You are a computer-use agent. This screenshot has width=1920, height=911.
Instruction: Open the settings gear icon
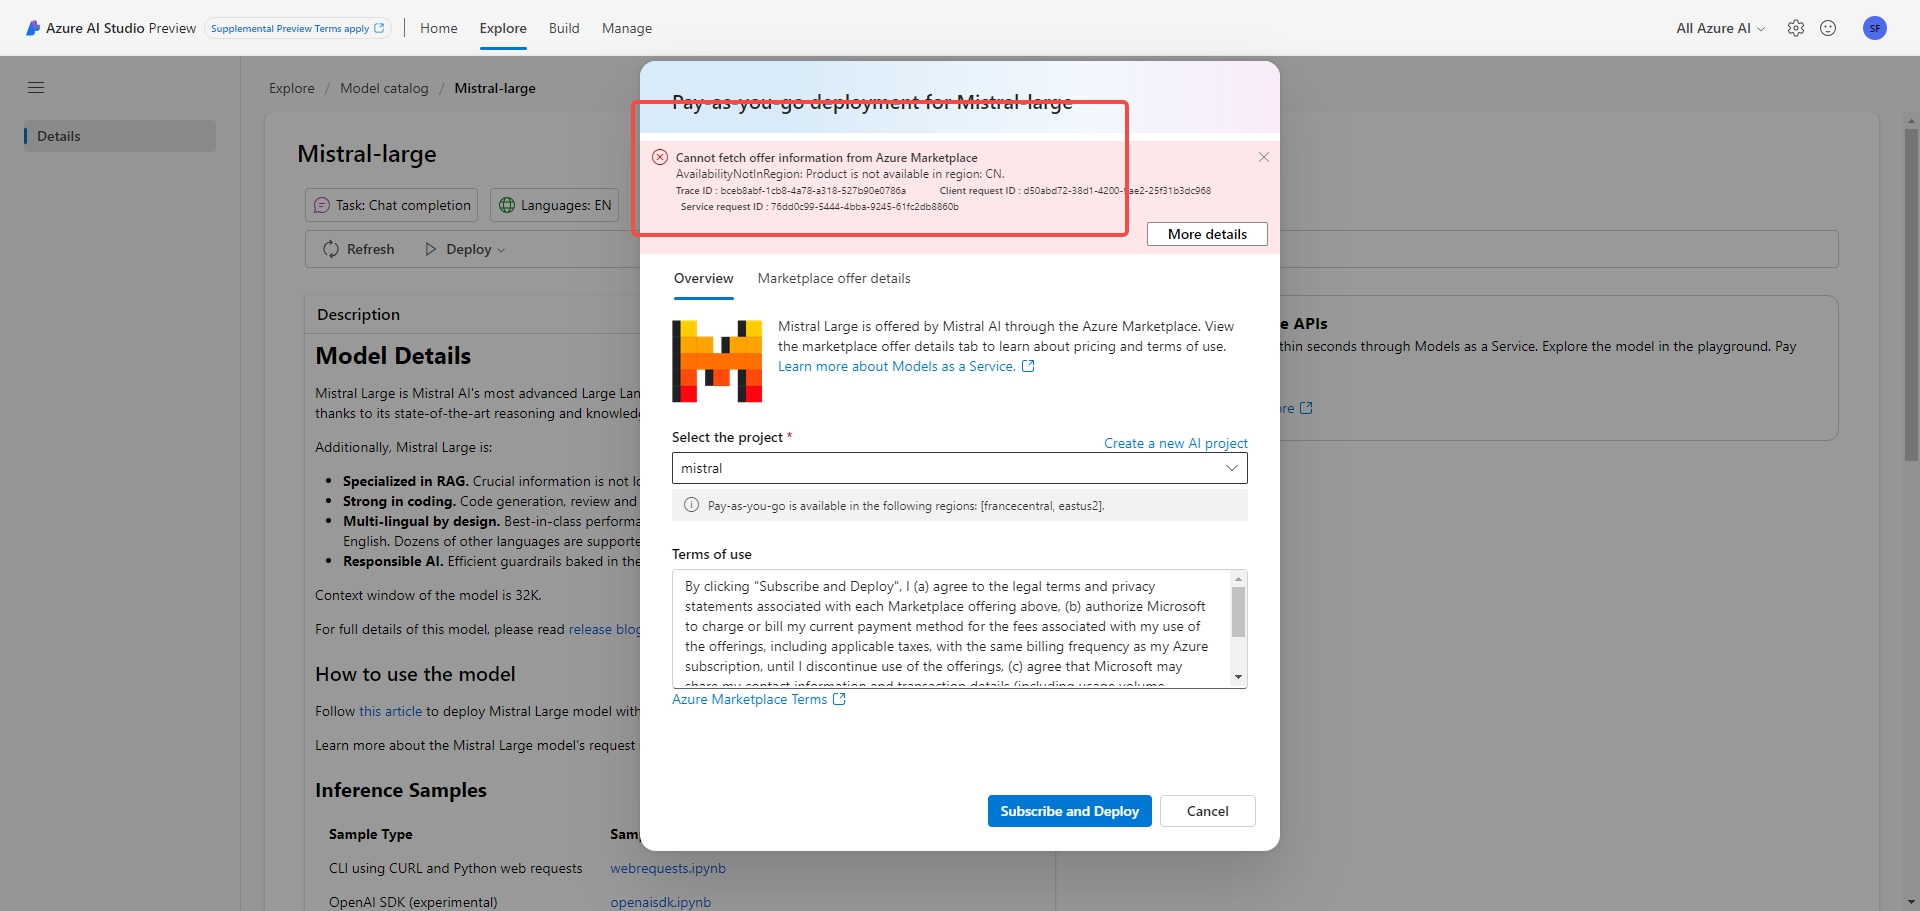click(x=1796, y=28)
